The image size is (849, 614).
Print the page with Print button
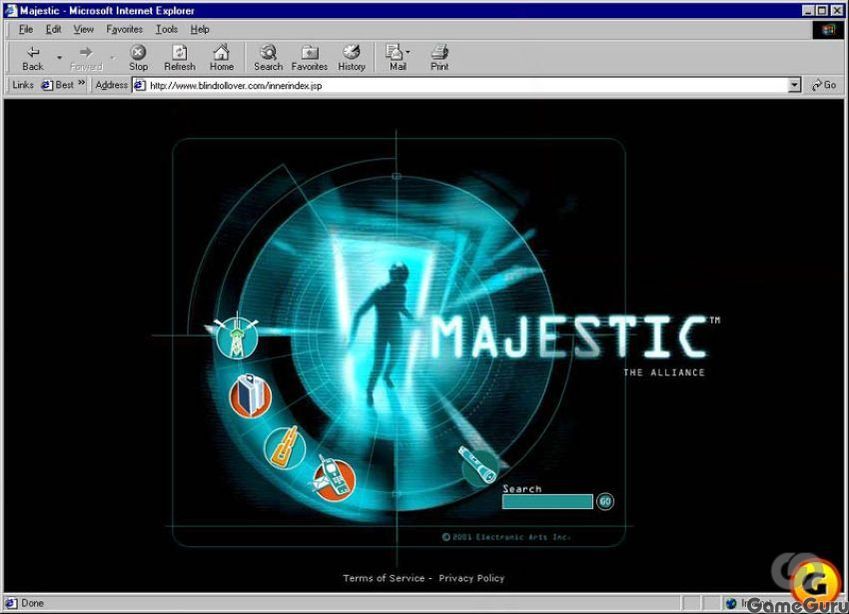tap(439, 58)
